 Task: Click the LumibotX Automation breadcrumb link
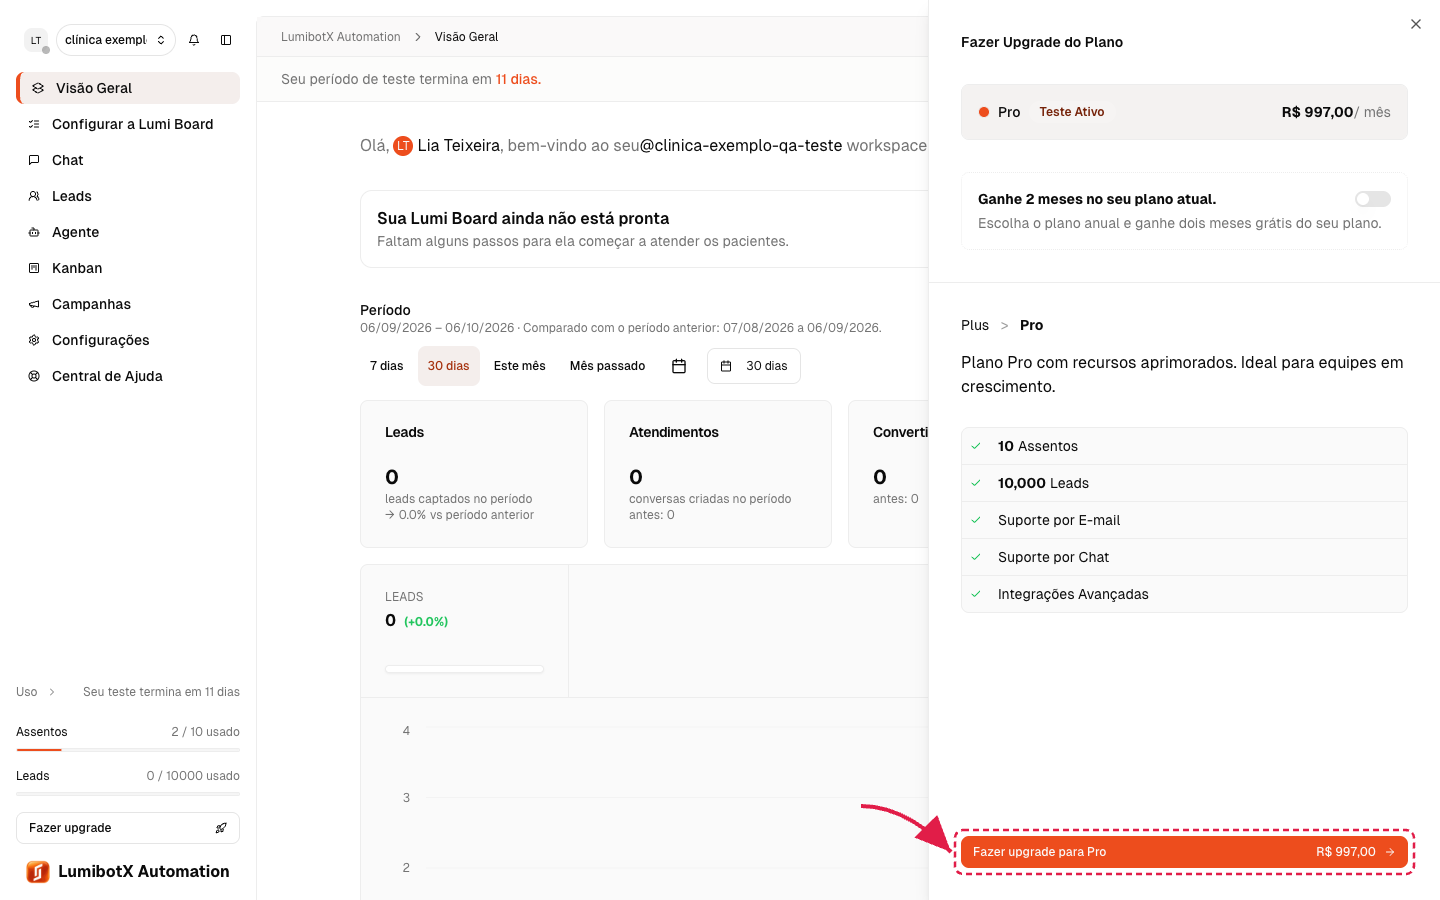click(341, 37)
